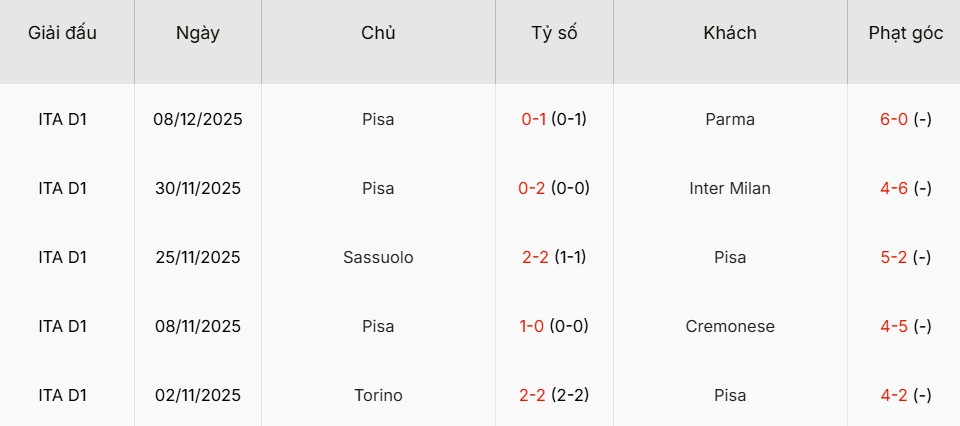Screen dimensions: 960x426
Task: Select the Torino home team name
Action: [x=378, y=395]
